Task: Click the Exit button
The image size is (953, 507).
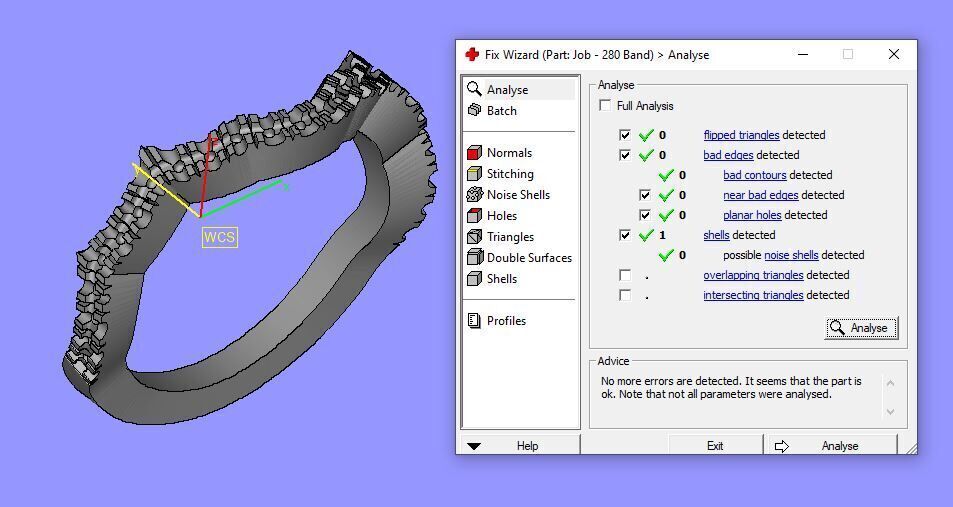Action: click(715, 446)
